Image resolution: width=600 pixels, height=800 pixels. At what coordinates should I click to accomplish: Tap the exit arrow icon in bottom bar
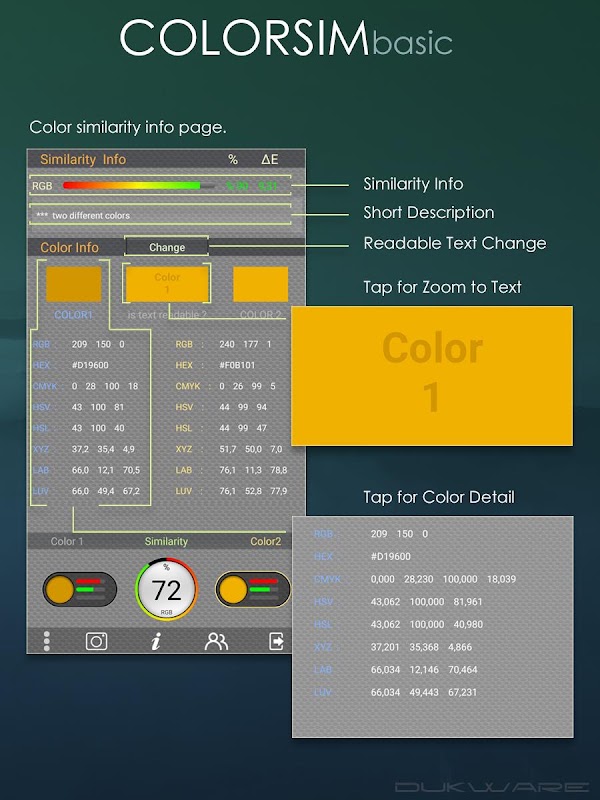[x=276, y=641]
